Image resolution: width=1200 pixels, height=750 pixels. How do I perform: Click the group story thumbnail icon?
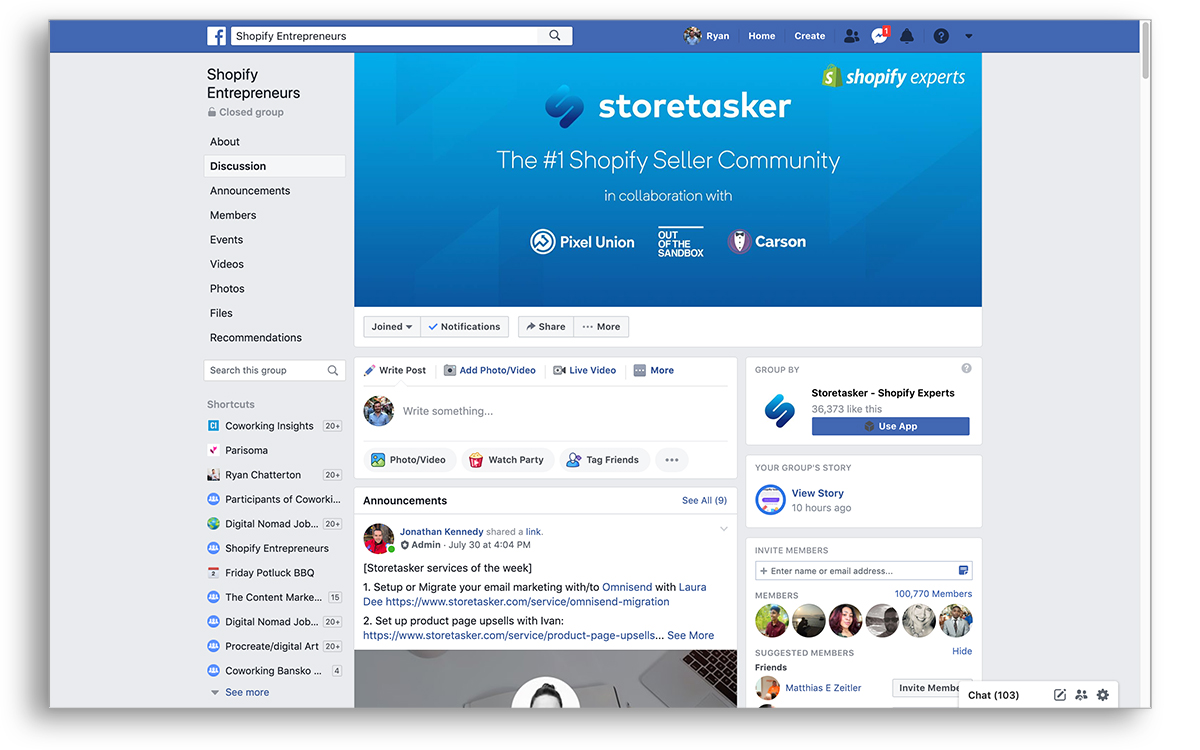pyautogui.click(x=770, y=499)
